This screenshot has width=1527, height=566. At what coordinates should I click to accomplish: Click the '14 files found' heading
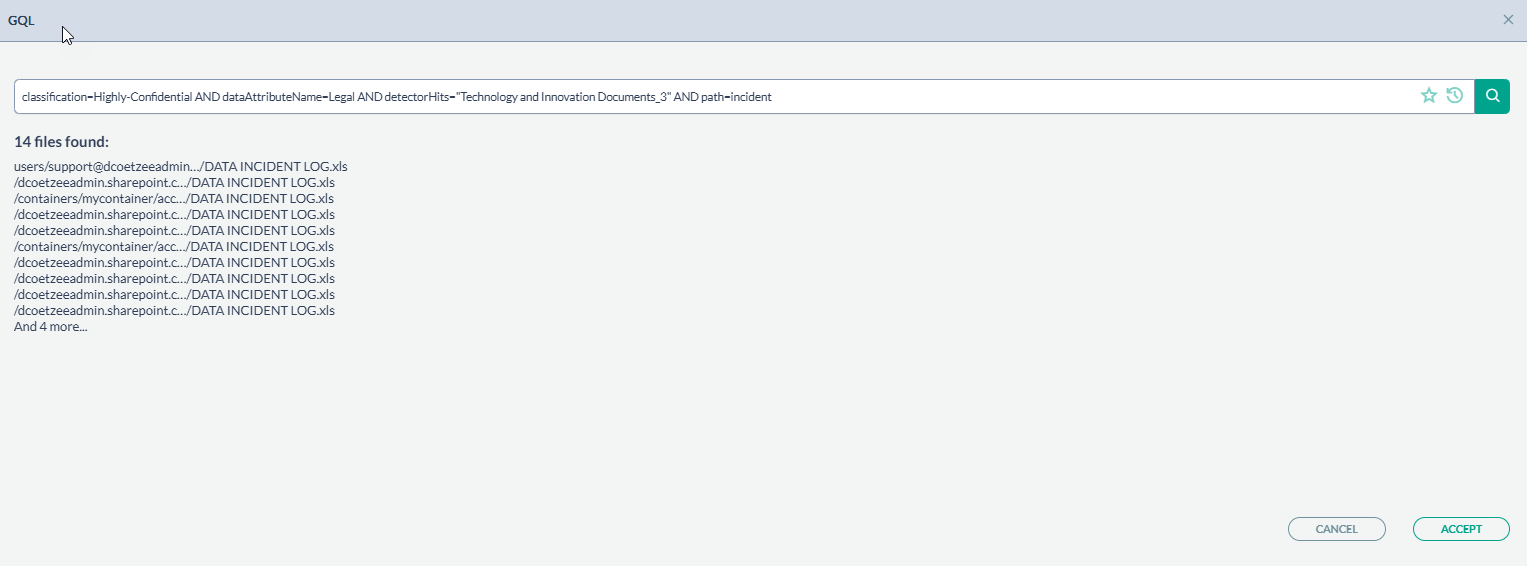pos(61,142)
